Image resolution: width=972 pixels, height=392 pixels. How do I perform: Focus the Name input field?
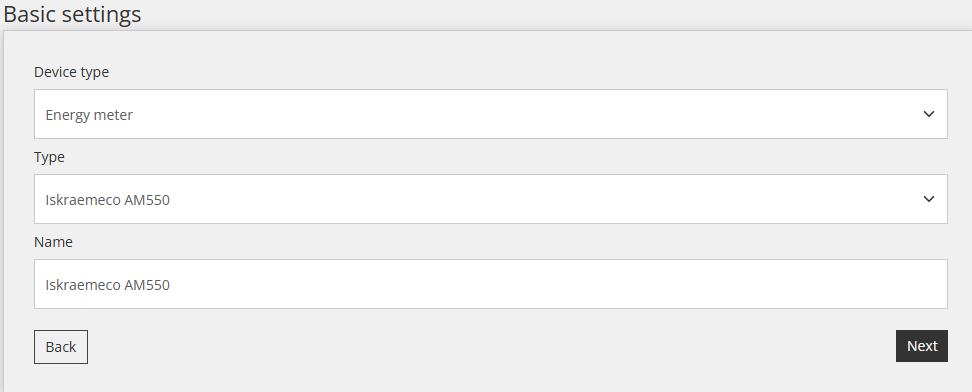(490, 284)
